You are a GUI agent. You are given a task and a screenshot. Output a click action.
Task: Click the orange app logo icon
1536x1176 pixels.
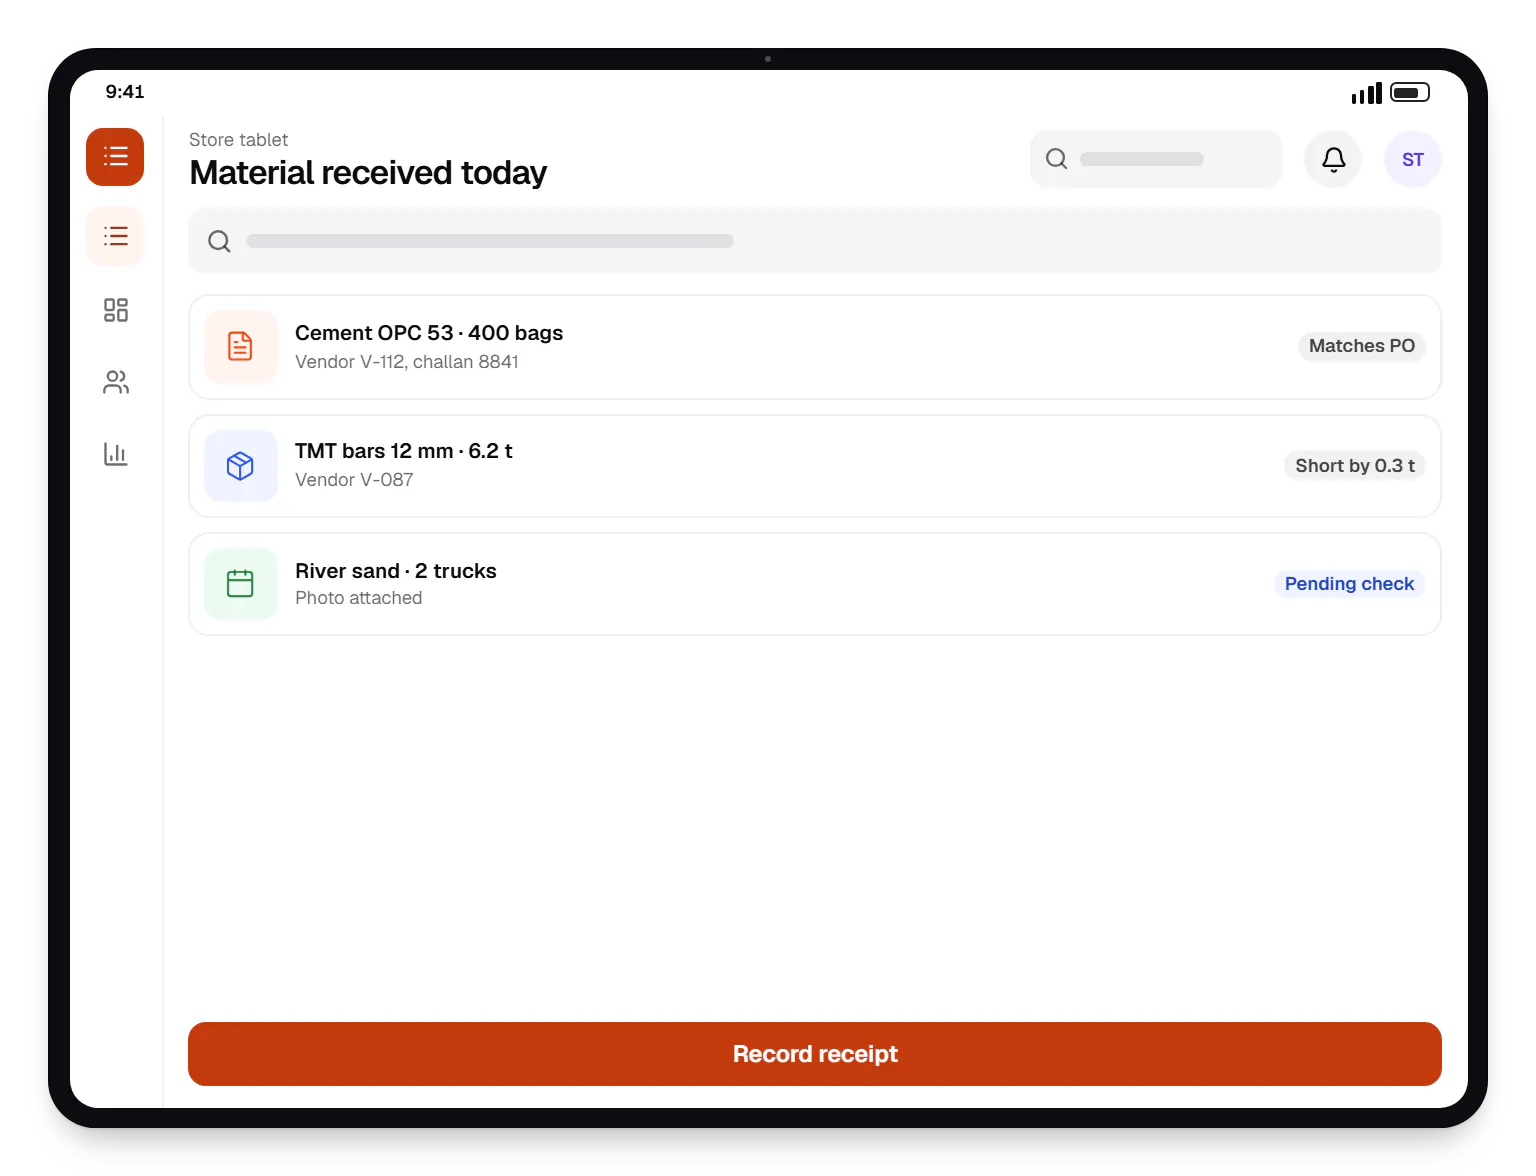pyautogui.click(x=115, y=157)
